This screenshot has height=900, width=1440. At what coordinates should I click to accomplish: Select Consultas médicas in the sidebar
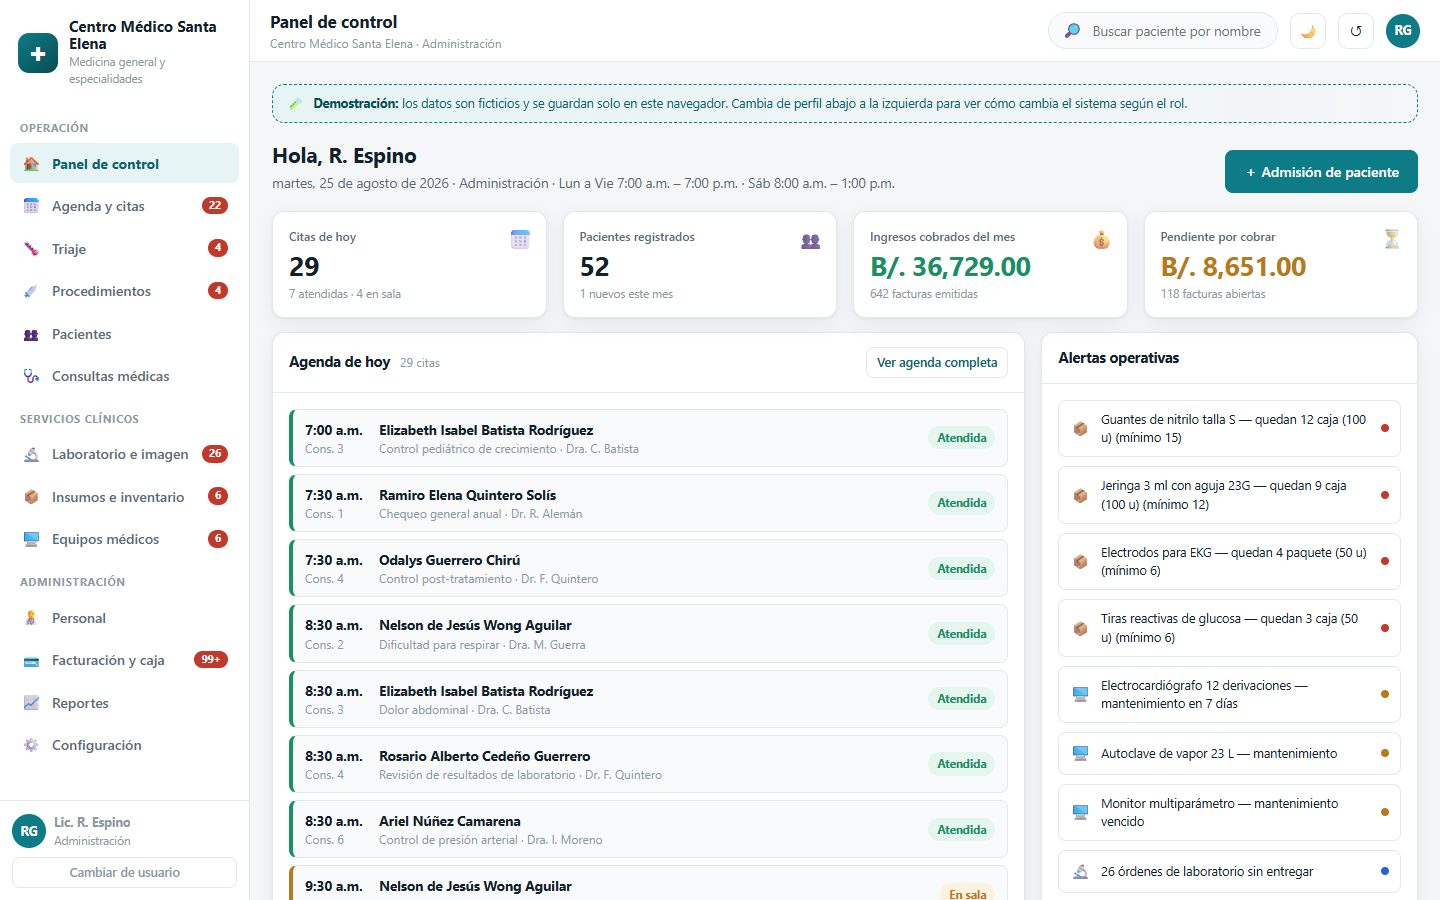[124, 376]
